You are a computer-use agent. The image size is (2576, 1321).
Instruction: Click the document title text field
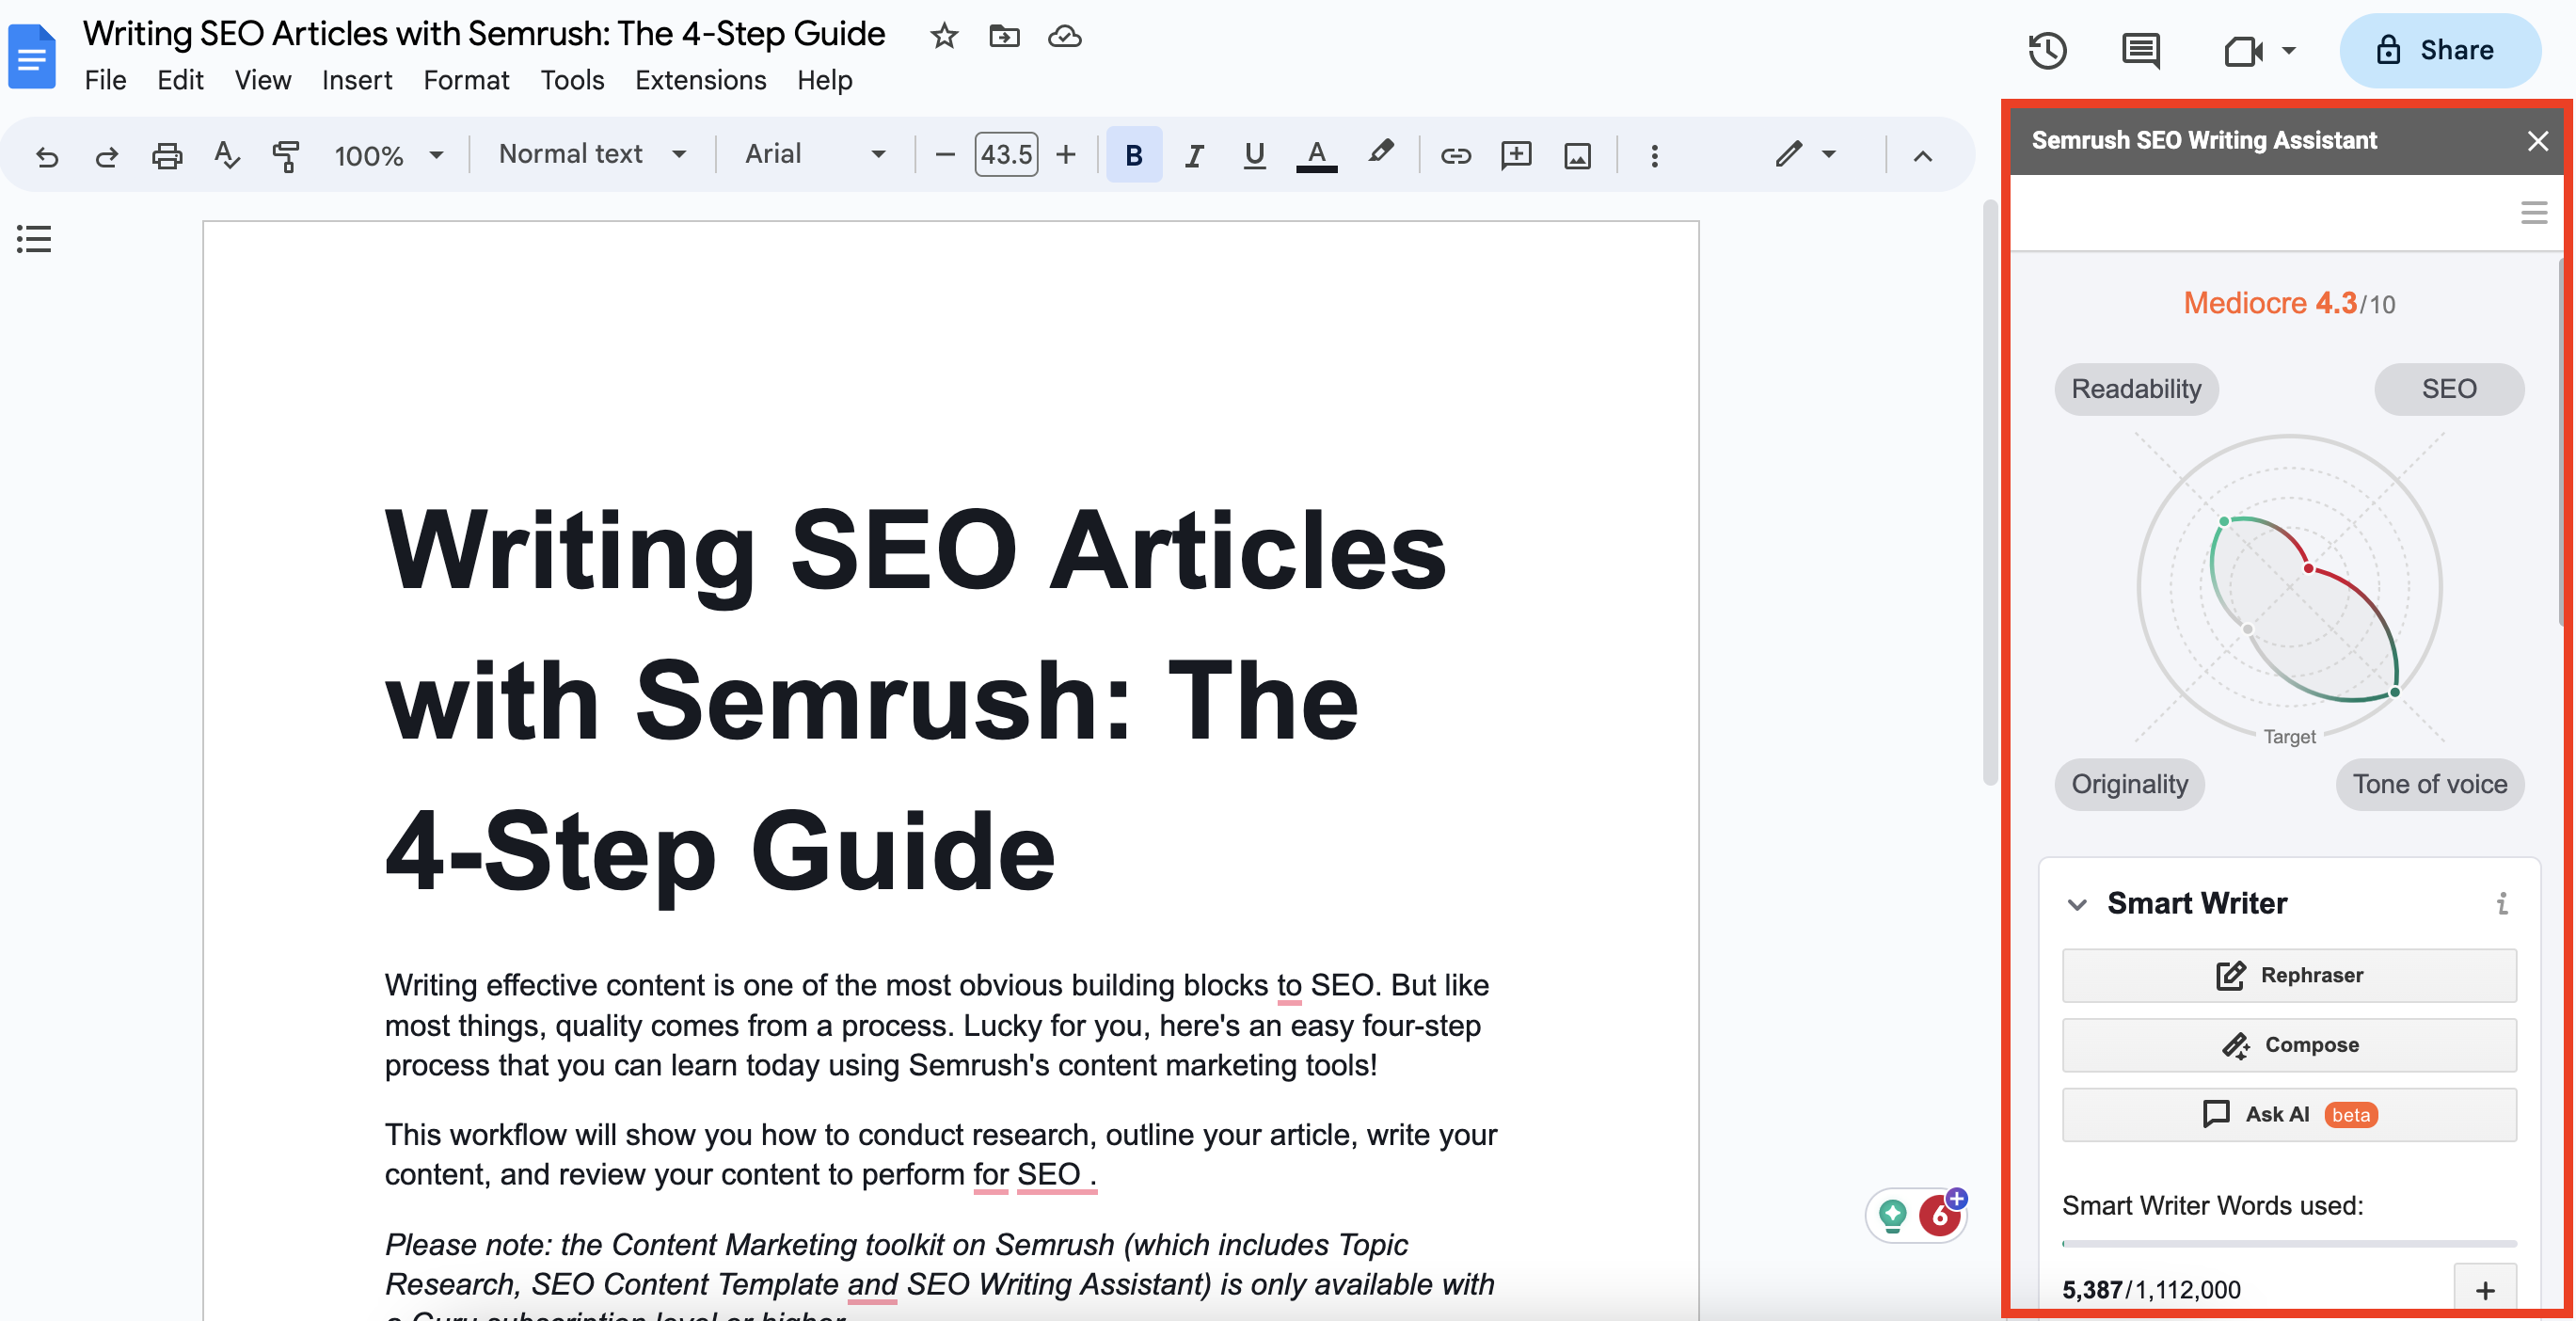tap(484, 34)
